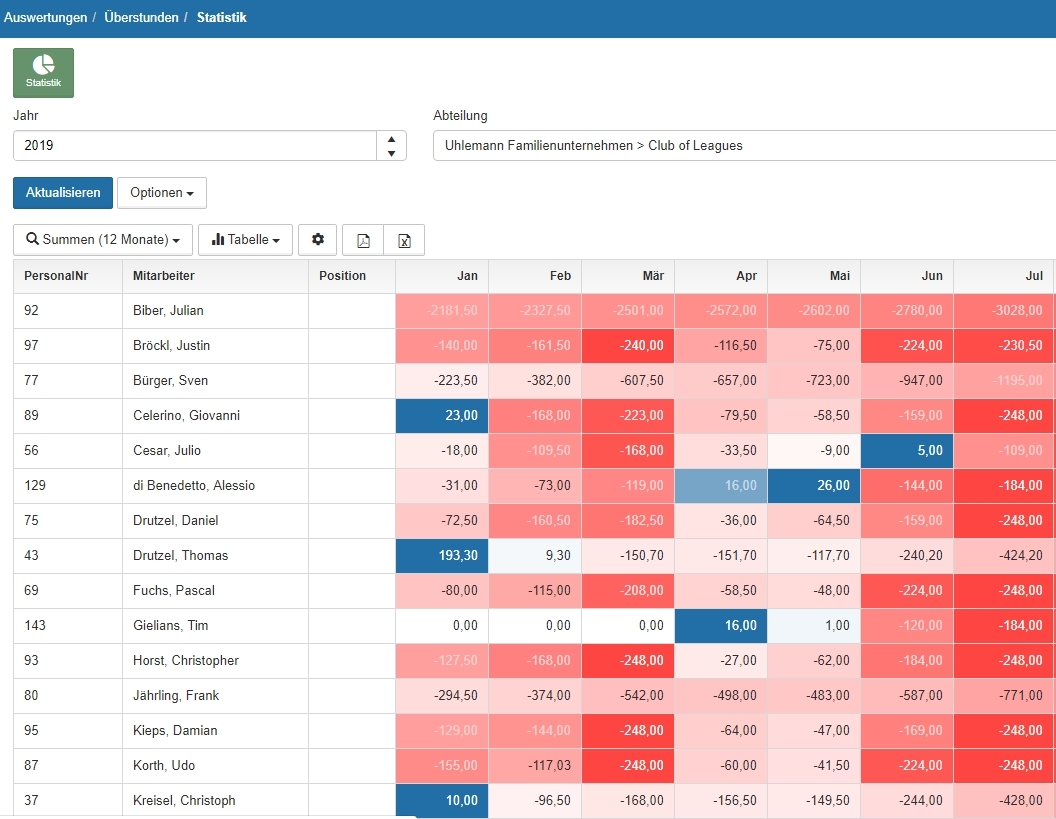Screen dimensions: 1056x819
Task: Export the table to Excel
Action: coord(404,240)
